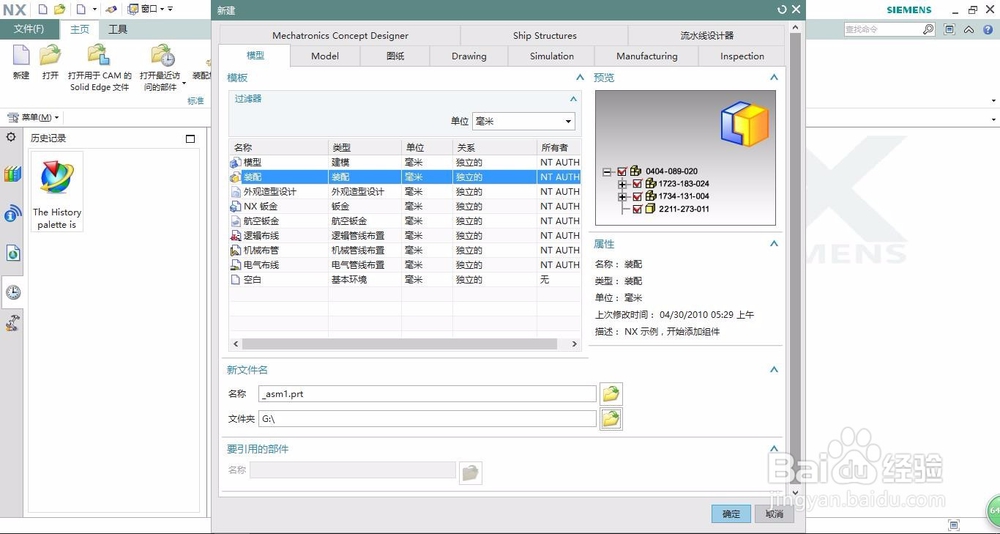This screenshot has width=1000, height=534.
Task: Collapse the 属性 properties section
Action: 774,244
